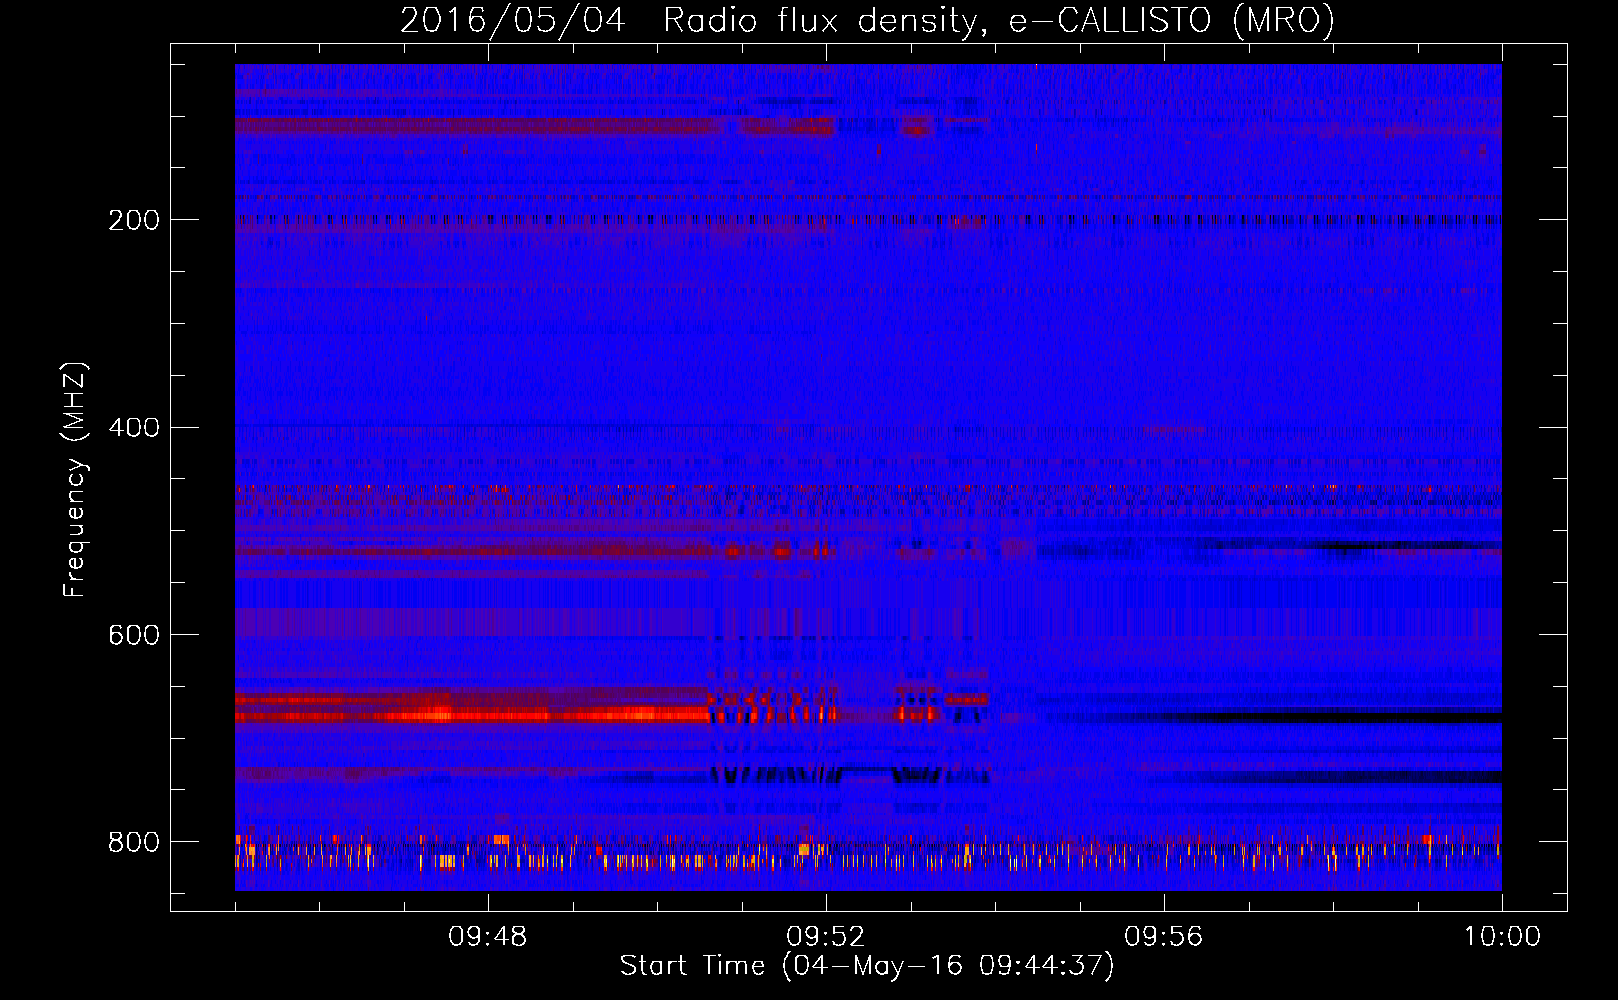
Task: Click the 600 frequency tick label
Action: pos(134,636)
